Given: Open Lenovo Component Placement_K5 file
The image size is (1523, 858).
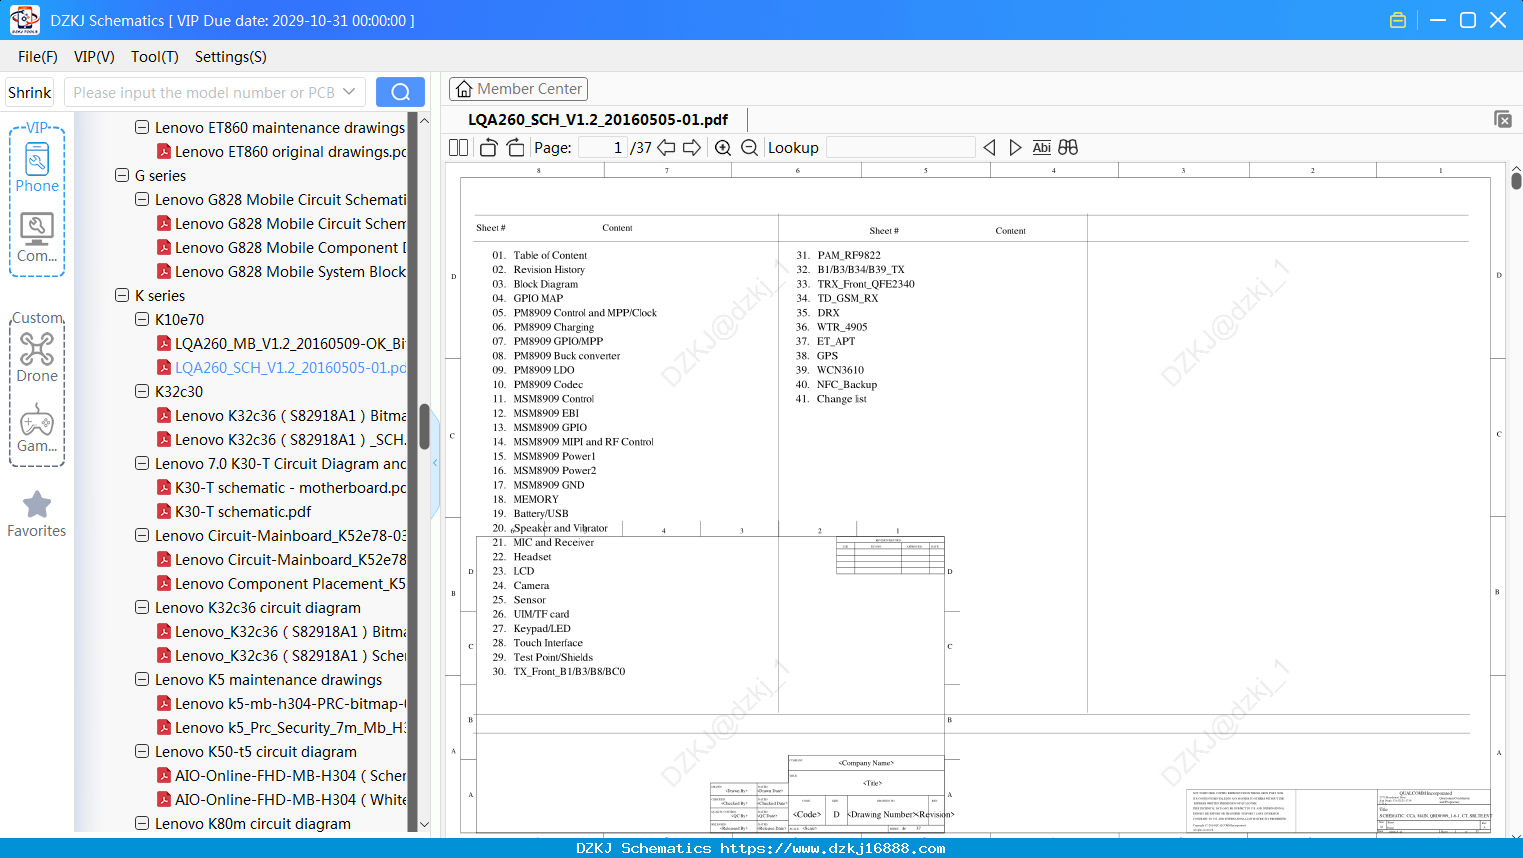Looking at the screenshot, I should [x=281, y=583].
